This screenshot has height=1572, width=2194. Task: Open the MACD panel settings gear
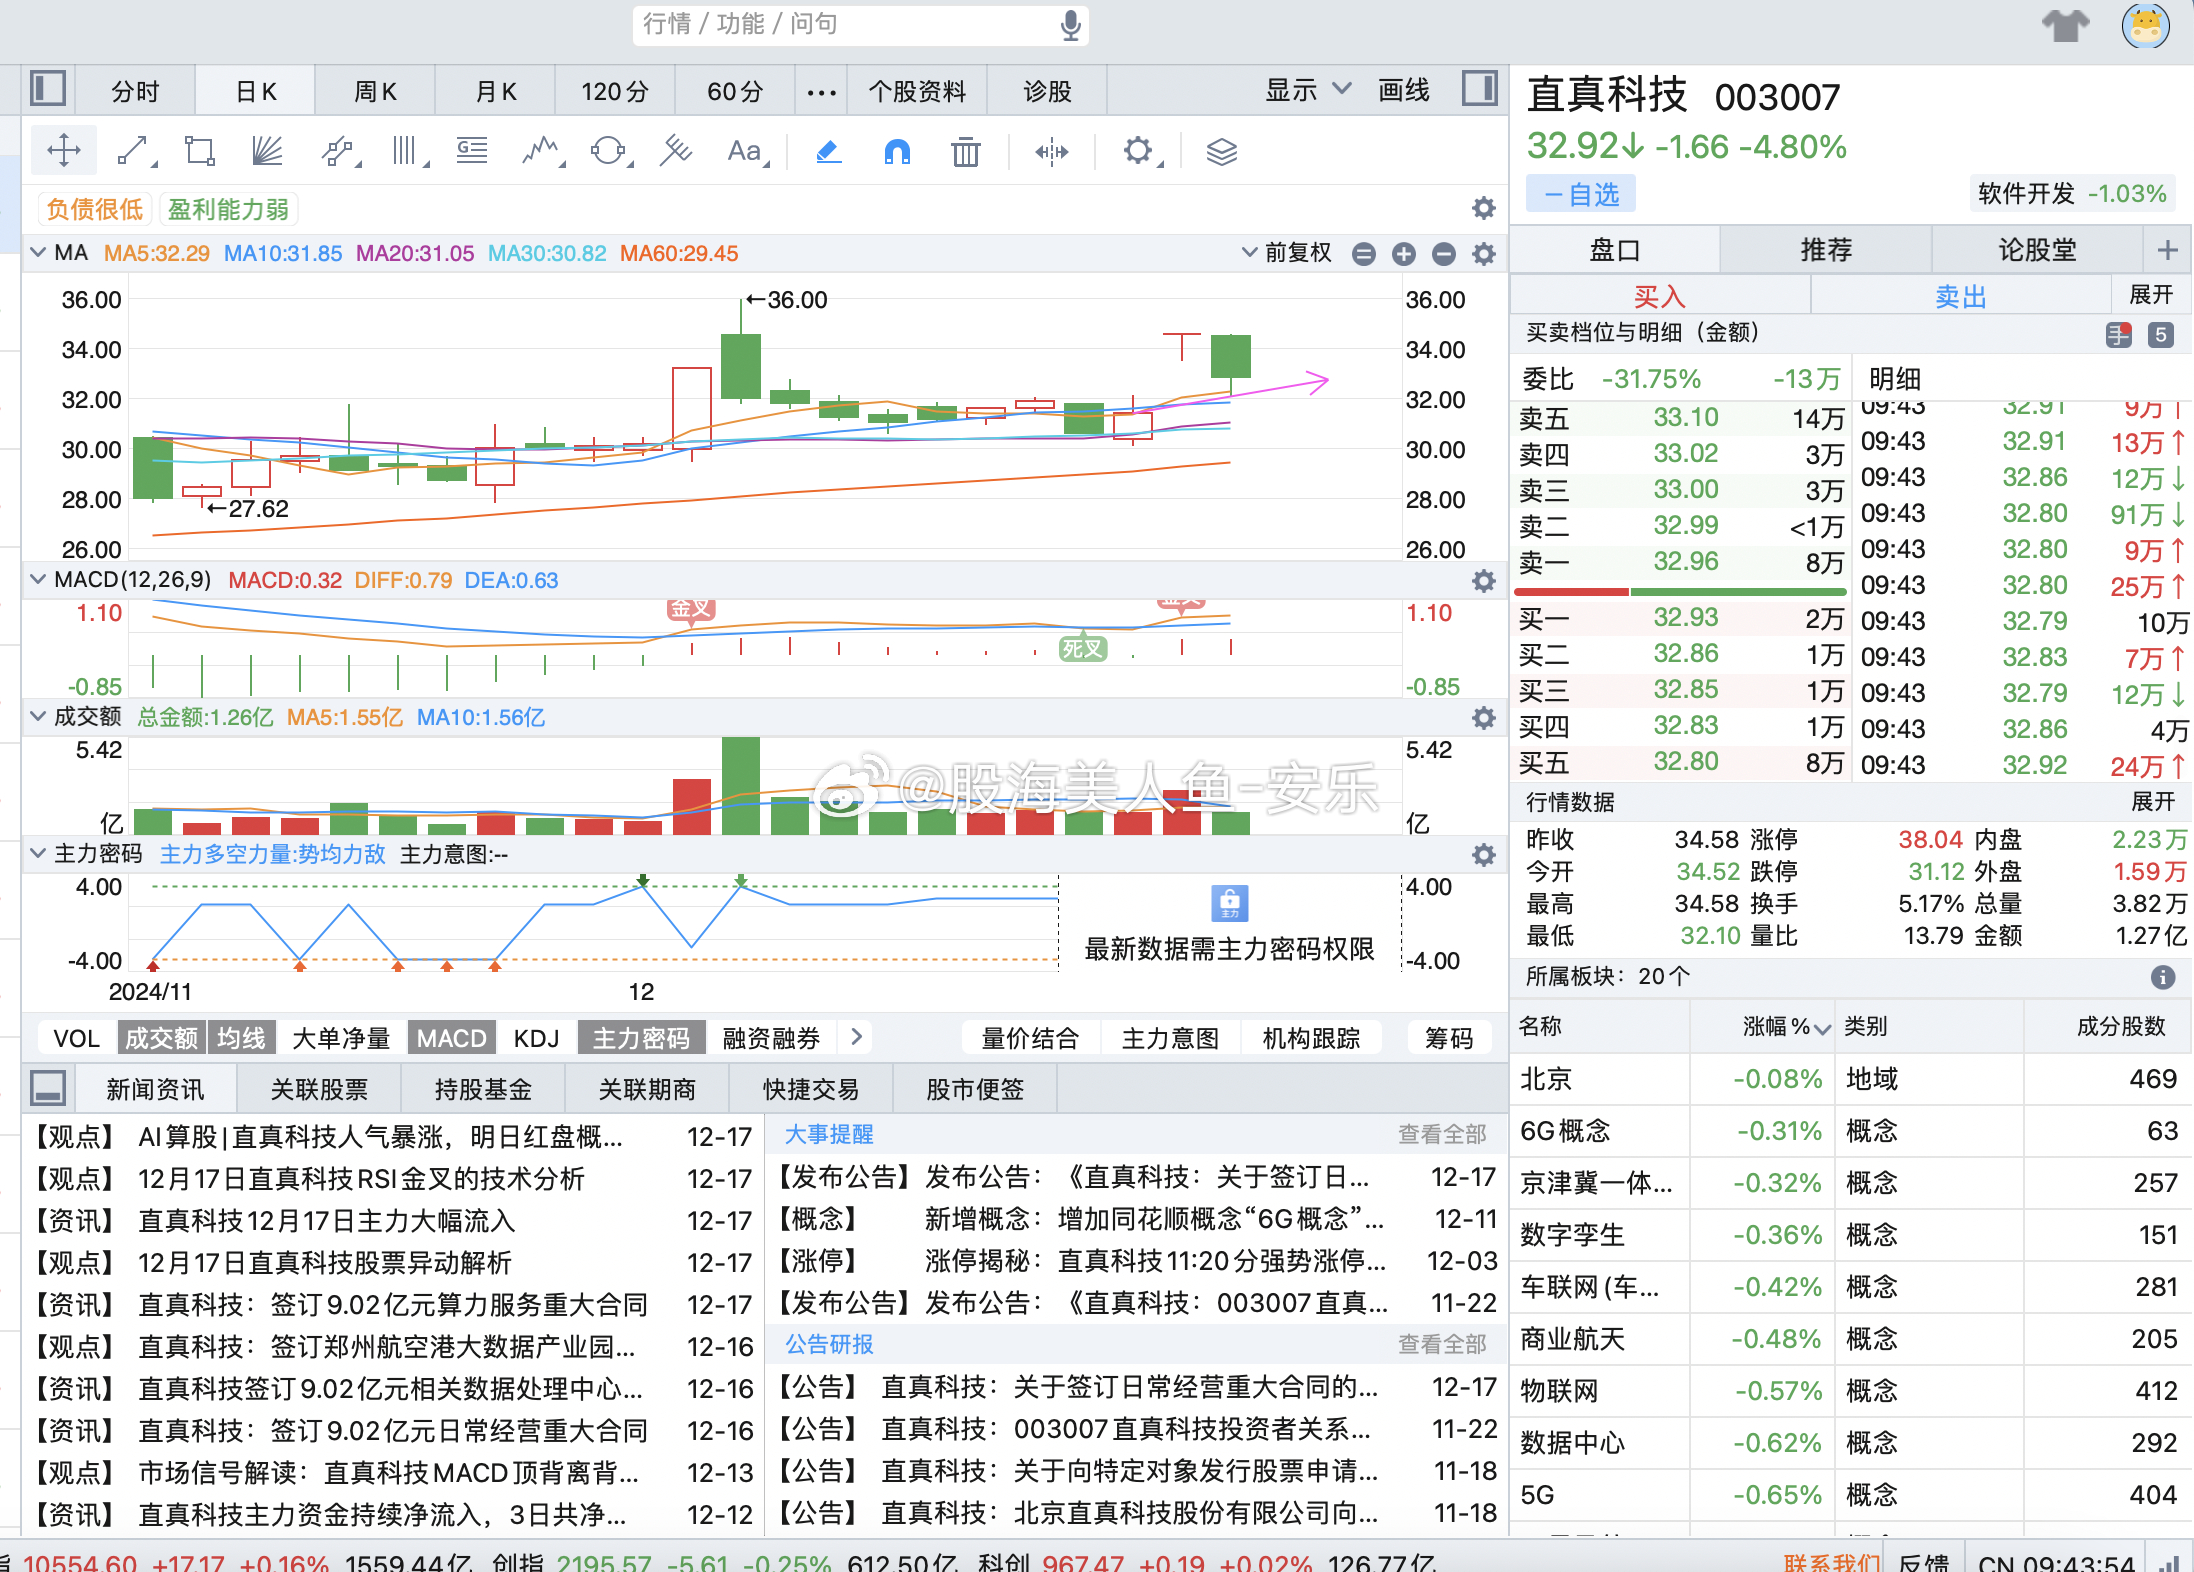click(1484, 581)
